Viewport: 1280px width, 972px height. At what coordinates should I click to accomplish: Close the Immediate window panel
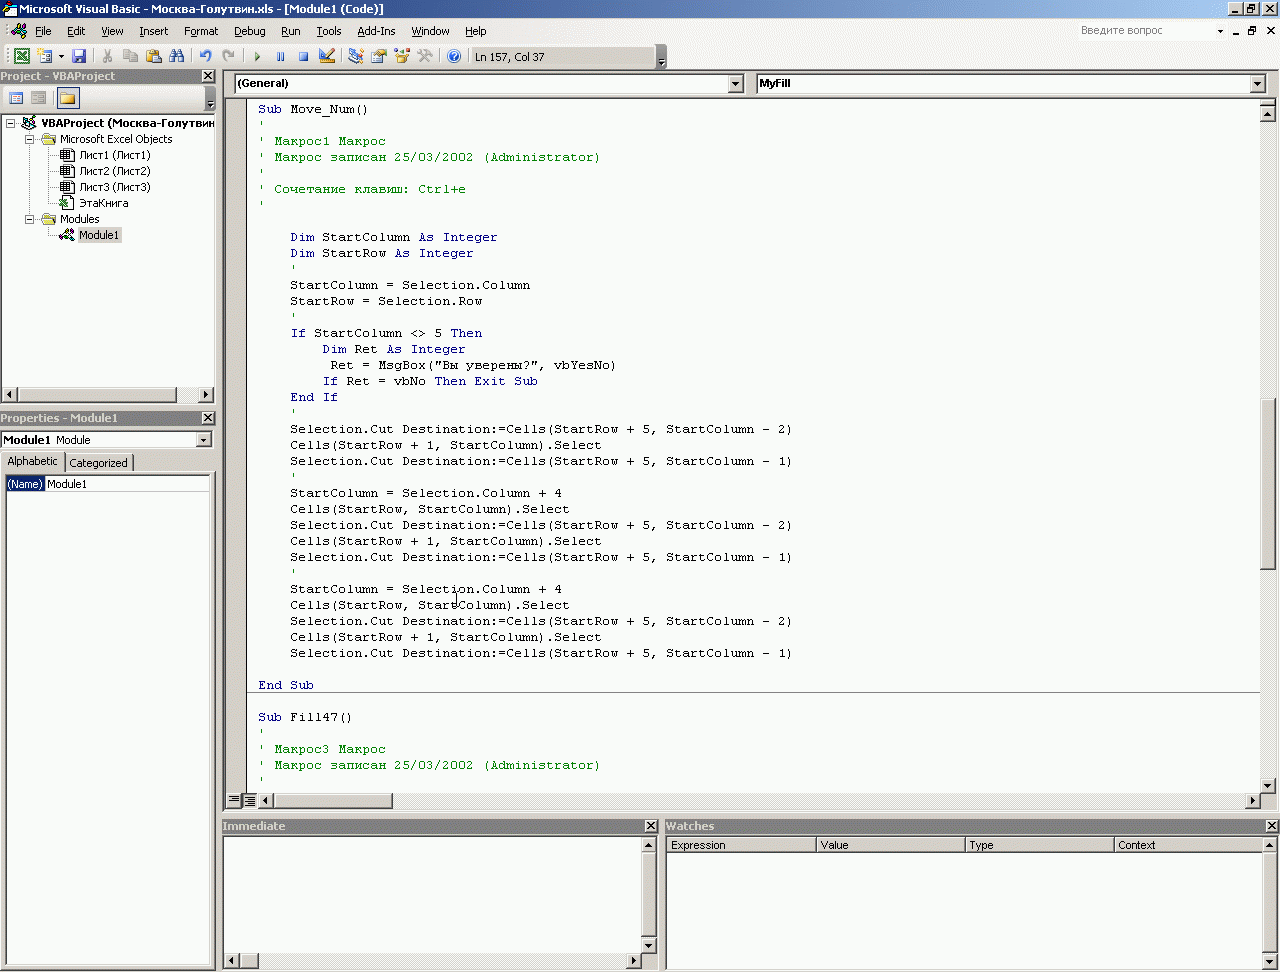(x=651, y=826)
